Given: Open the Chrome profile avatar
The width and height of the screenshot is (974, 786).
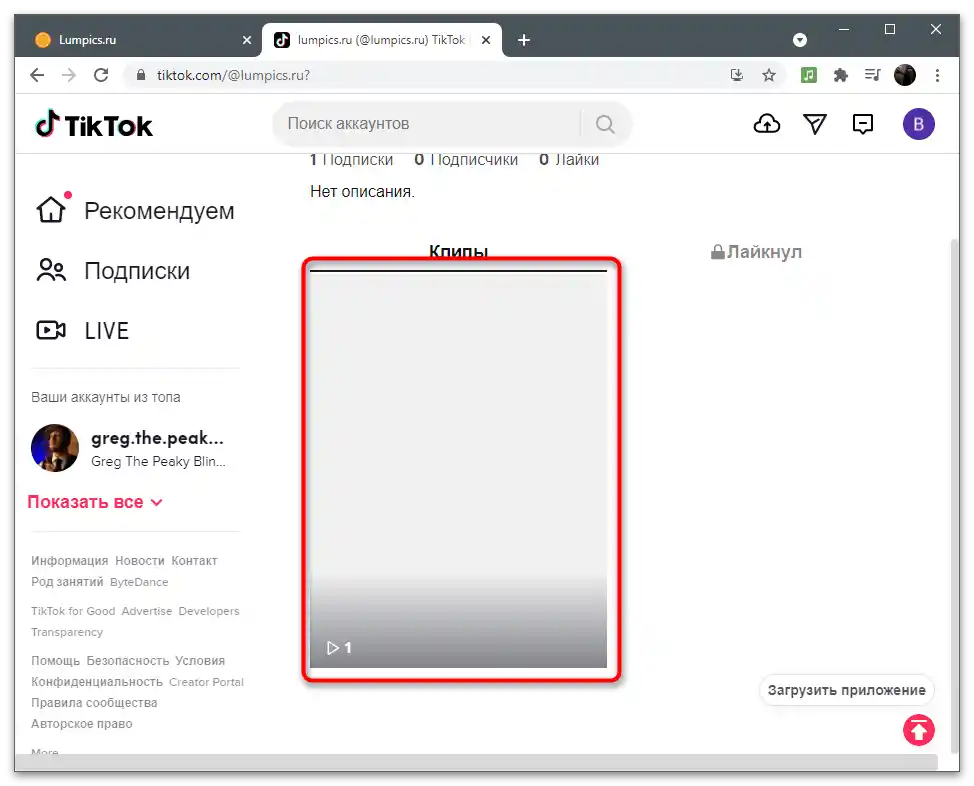Looking at the screenshot, I should (904, 75).
